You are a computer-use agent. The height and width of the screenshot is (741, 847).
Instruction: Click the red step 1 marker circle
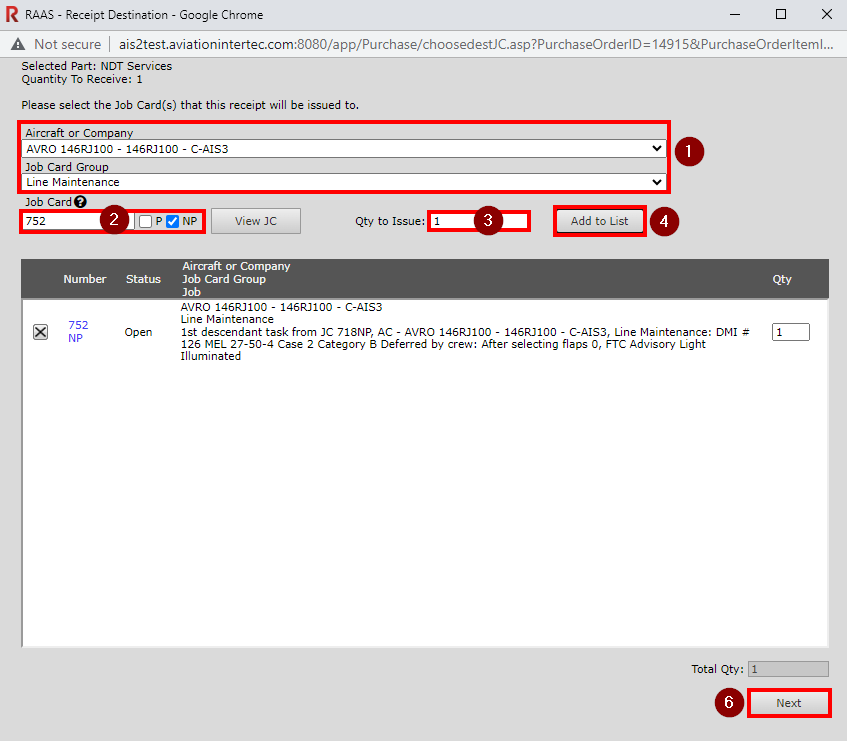point(688,152)
